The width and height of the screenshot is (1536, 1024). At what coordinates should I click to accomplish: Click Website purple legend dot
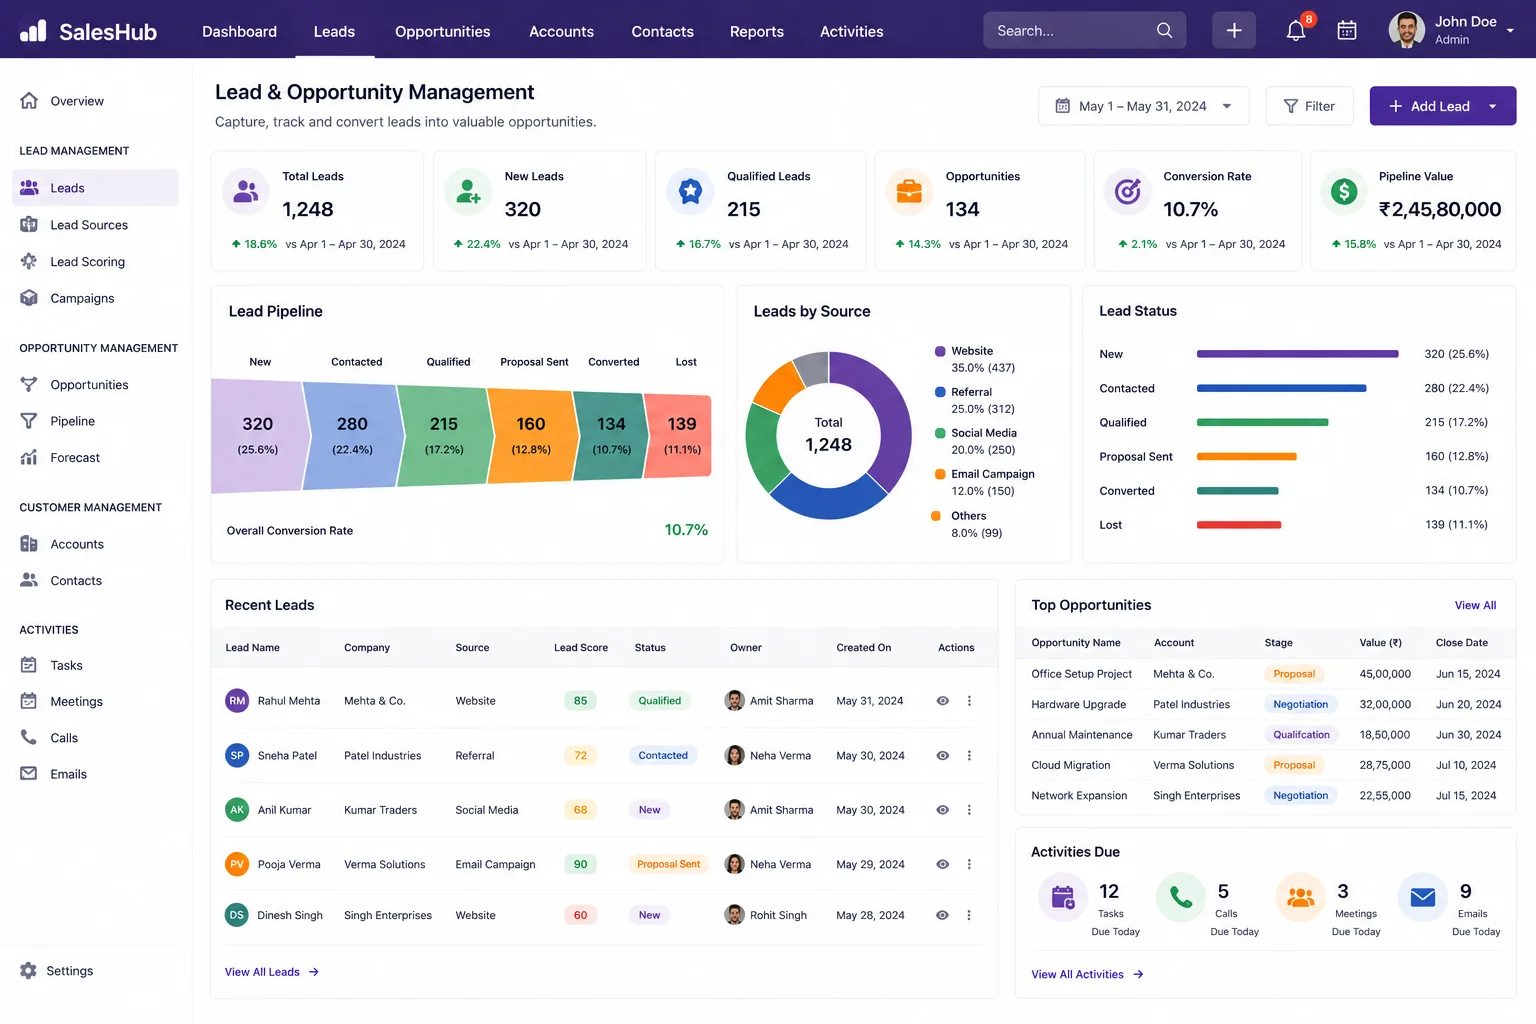(940, 351)
